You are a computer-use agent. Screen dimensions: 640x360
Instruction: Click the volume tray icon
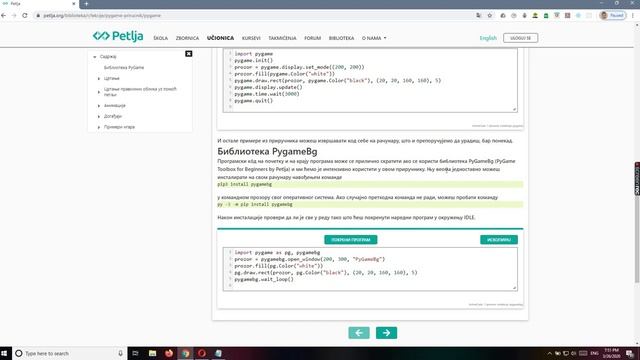pyautogui.click(x=573, y=353)
